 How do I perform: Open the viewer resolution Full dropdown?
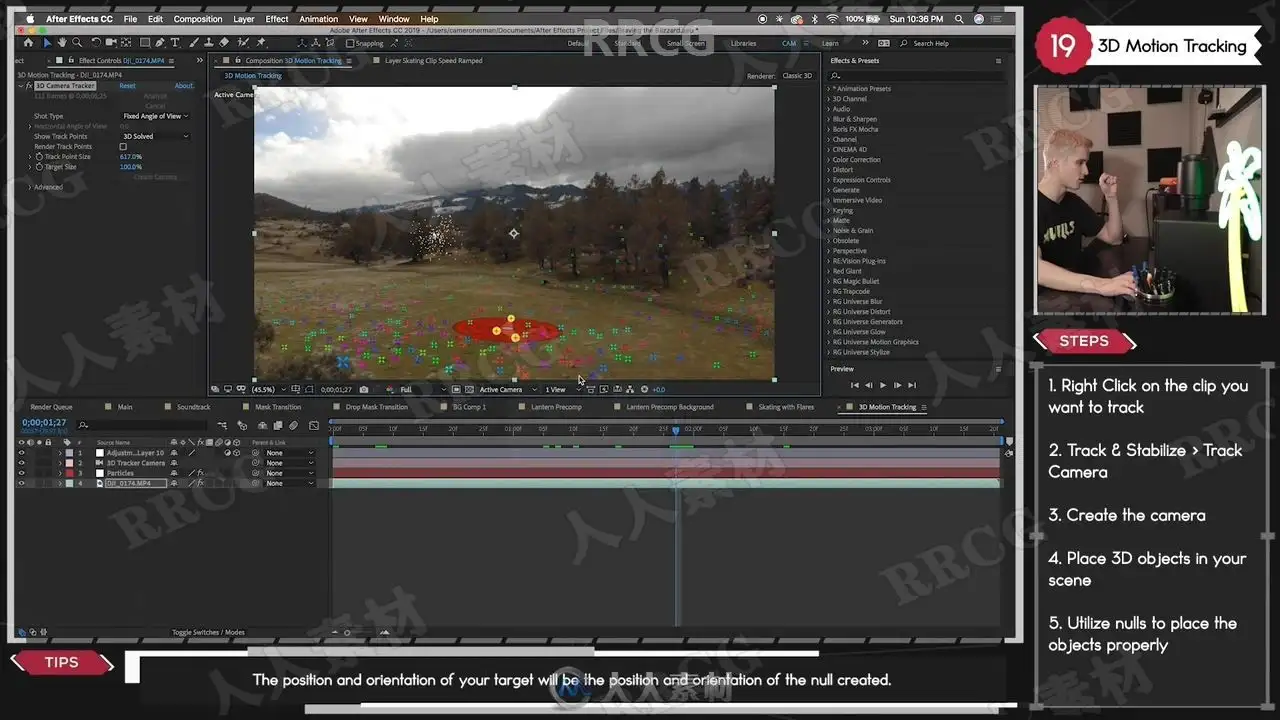[x=422, y=389]
